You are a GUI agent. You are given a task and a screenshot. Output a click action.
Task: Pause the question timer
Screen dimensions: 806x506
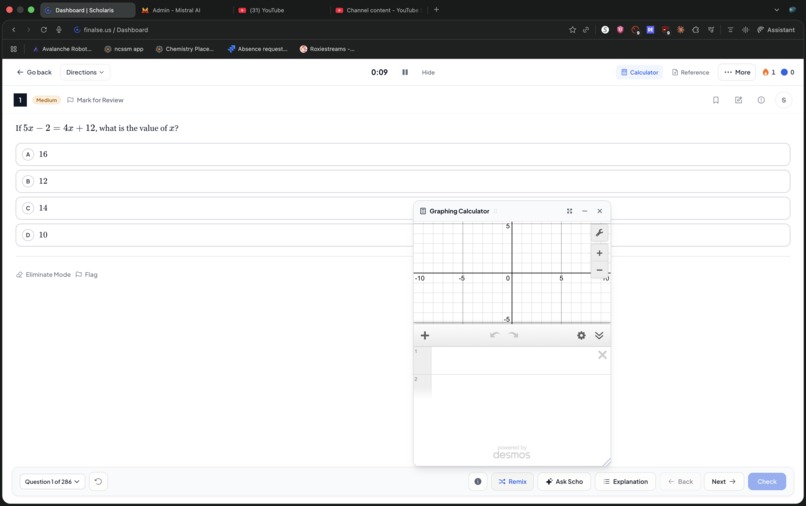tap(405, 73)
